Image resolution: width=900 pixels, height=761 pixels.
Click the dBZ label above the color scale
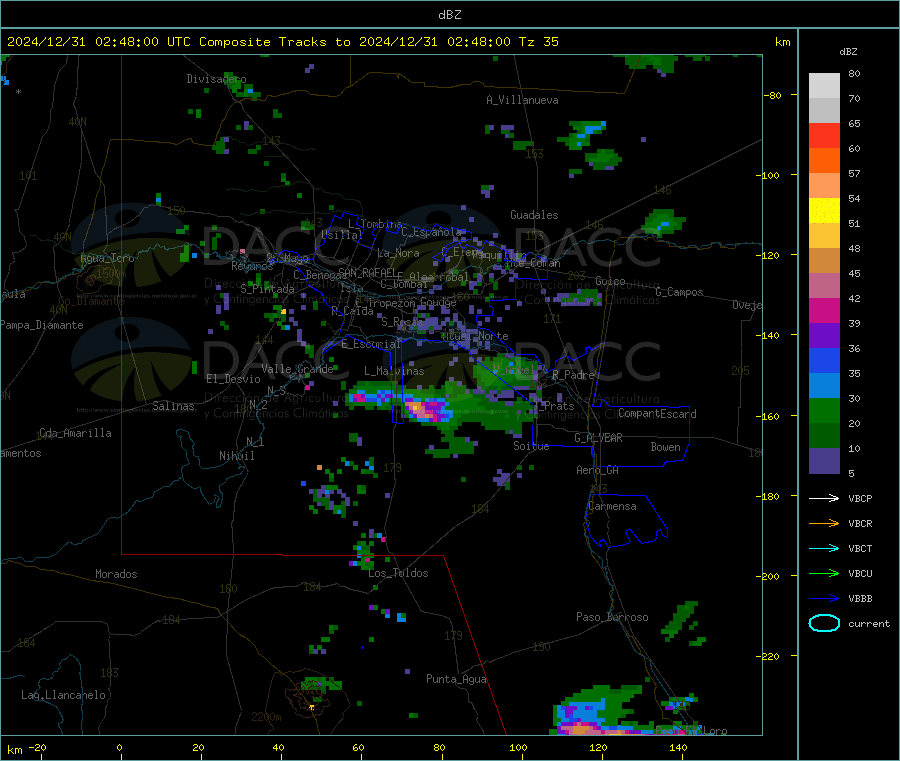click(x=848, y=52)
